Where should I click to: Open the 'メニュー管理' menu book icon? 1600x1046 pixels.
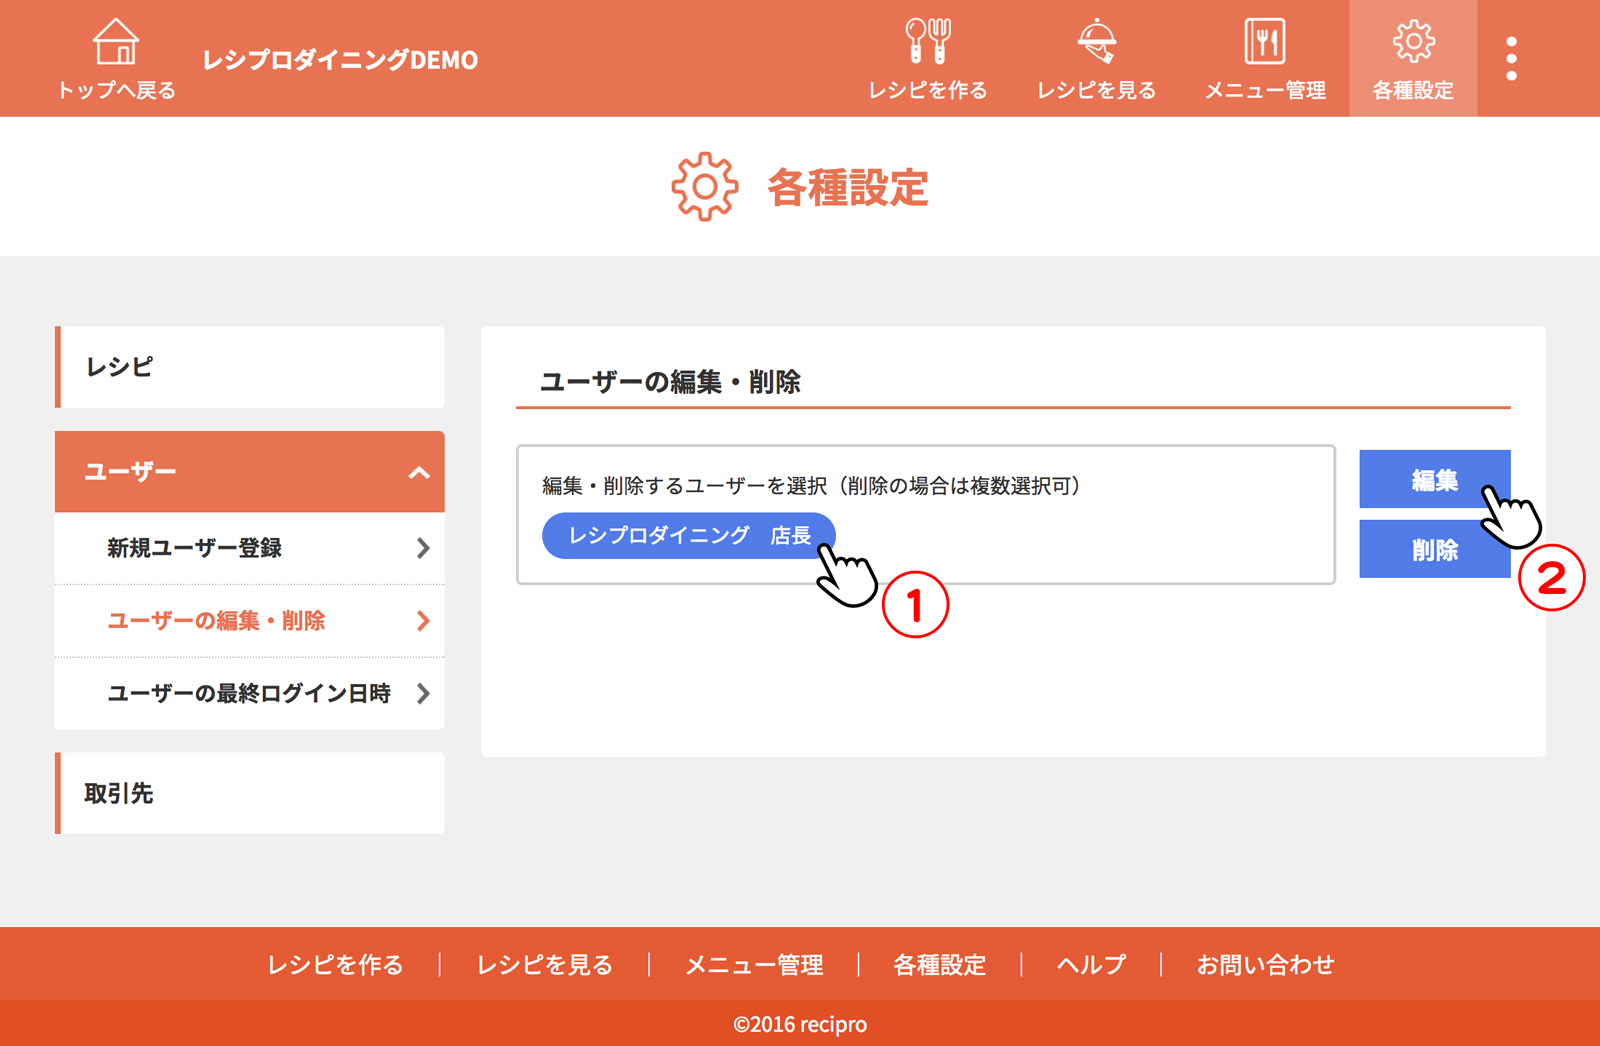click(1264, 43)
